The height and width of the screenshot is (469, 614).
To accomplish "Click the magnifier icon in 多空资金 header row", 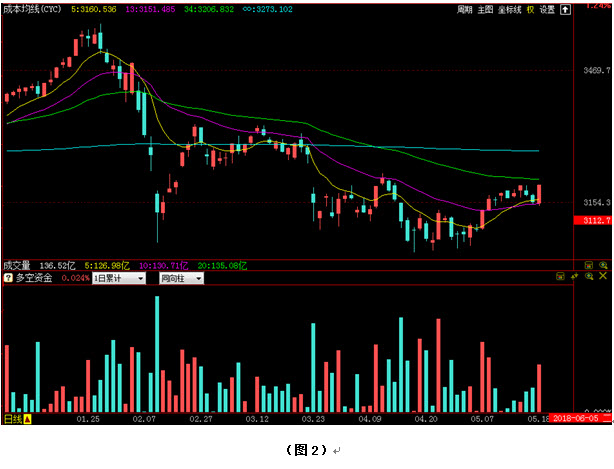I will click(x=588, y=277).
